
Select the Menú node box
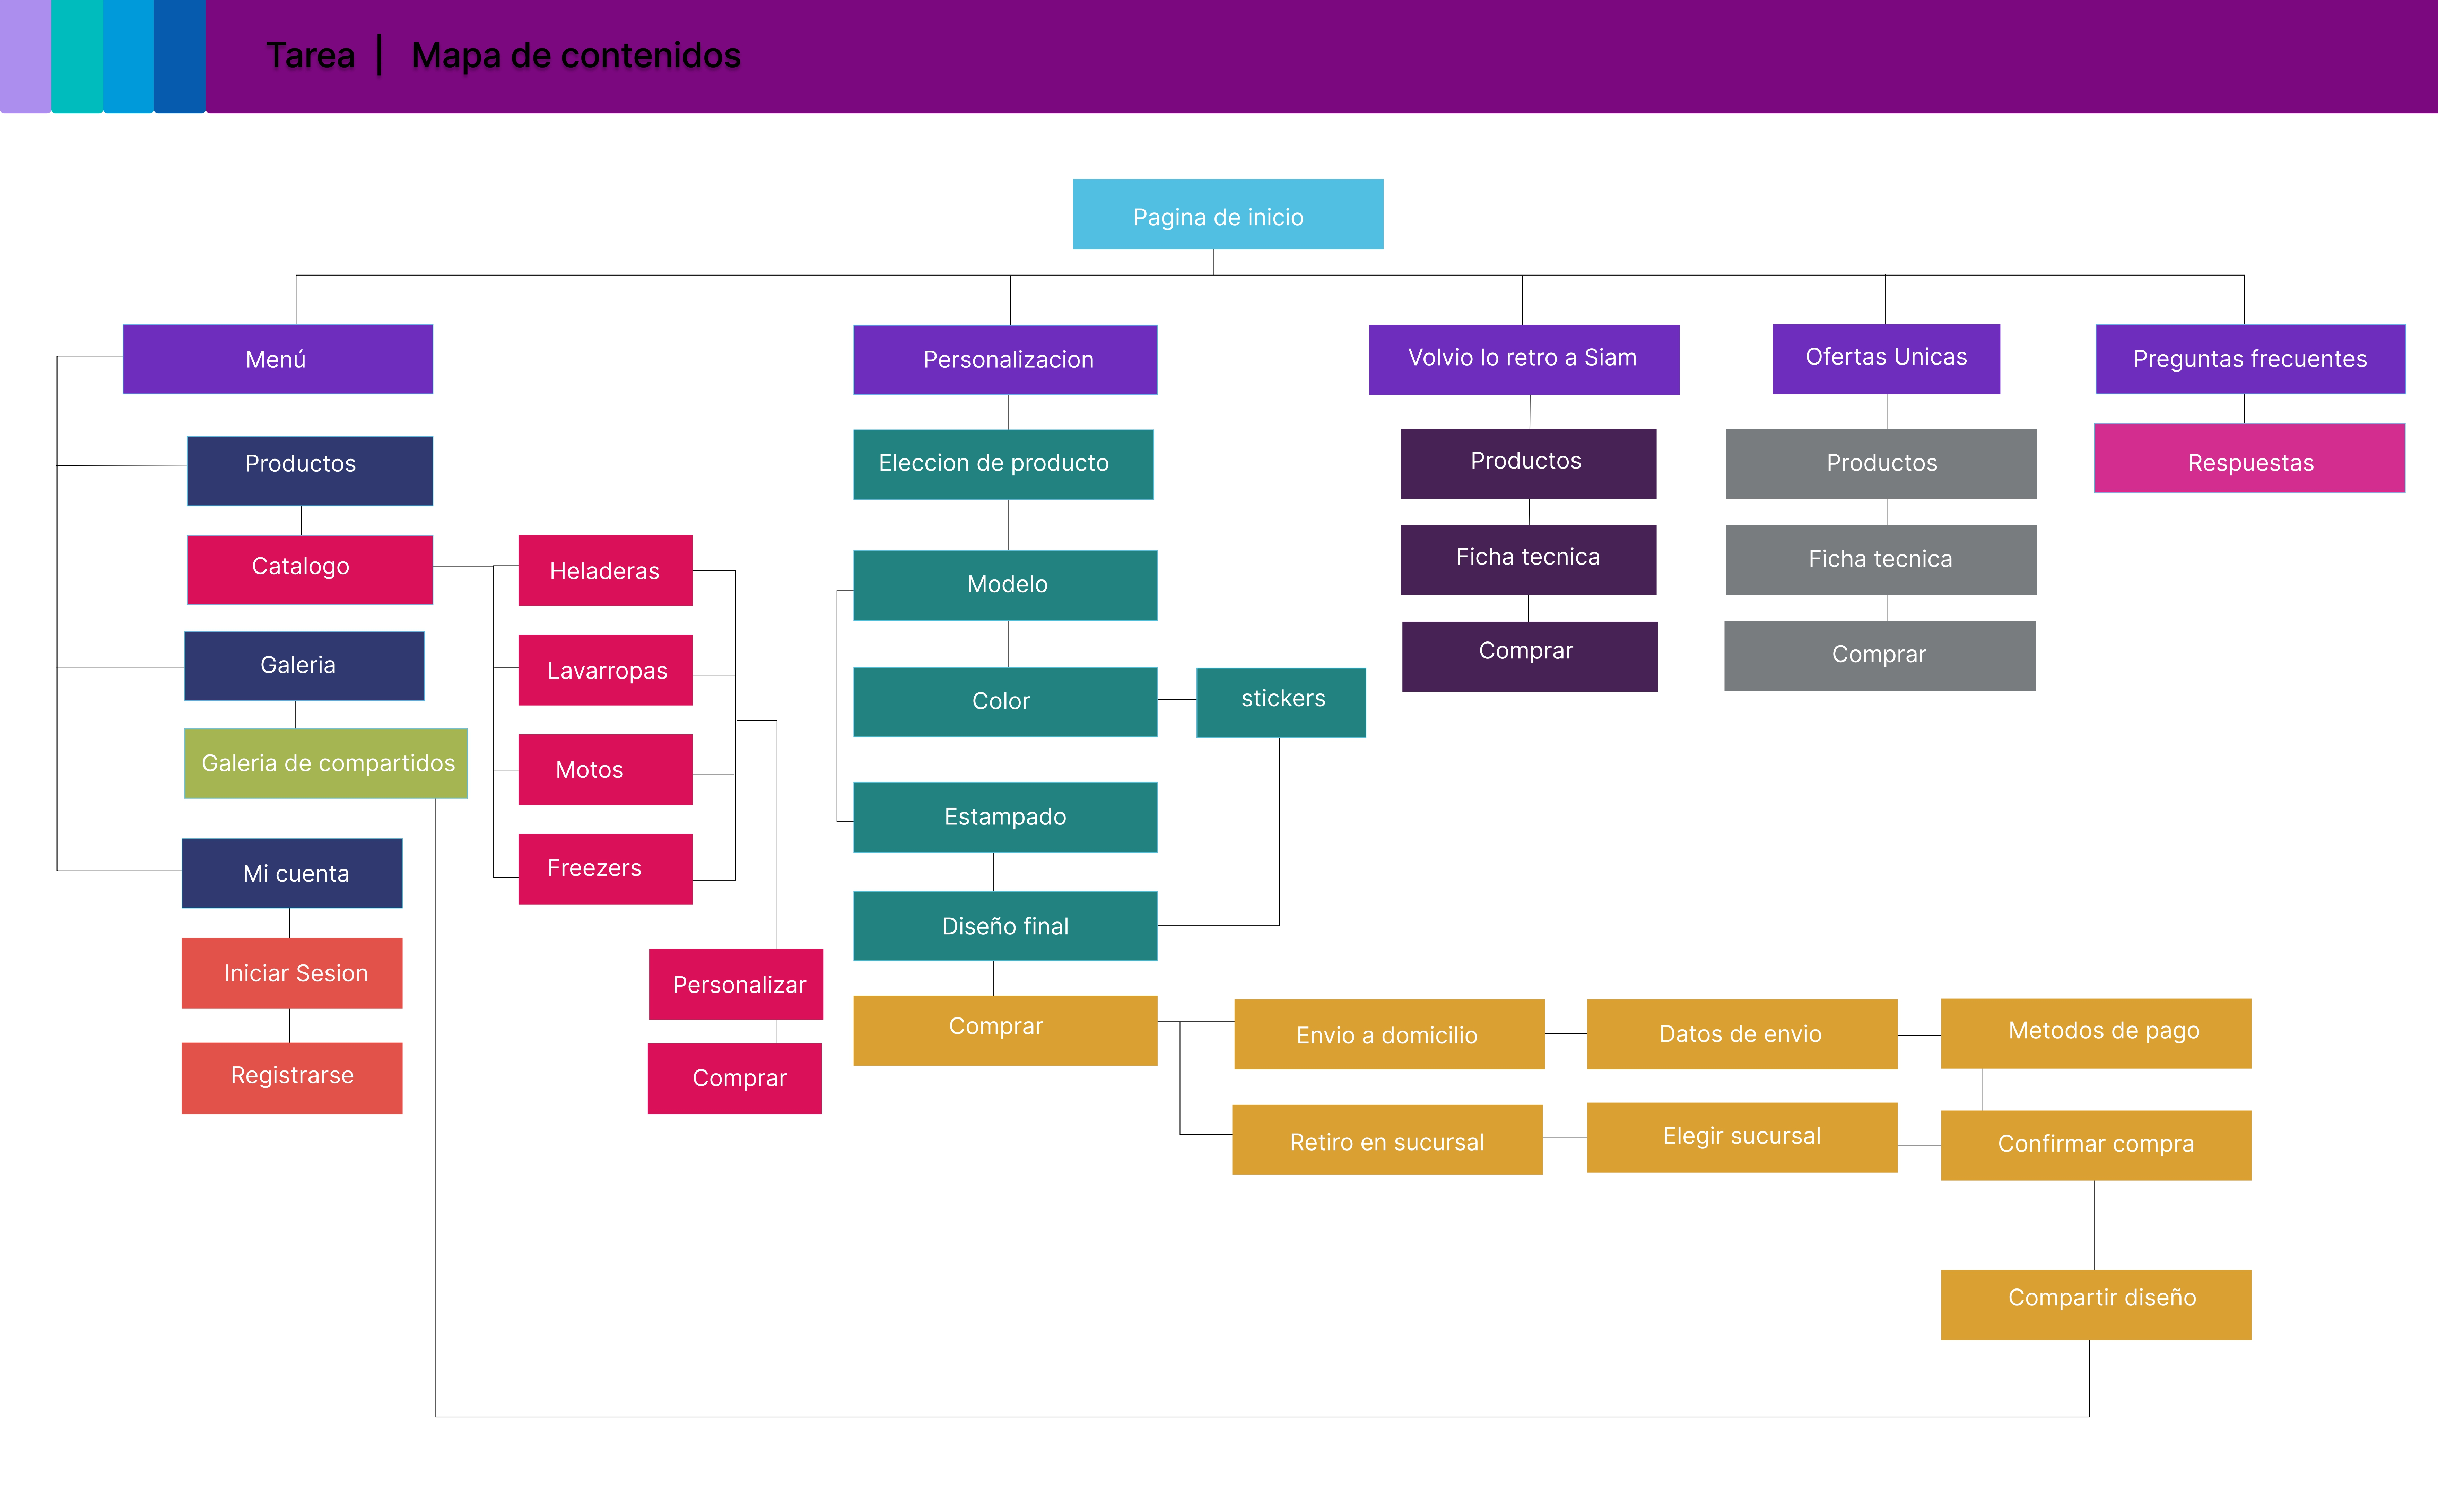click(x=277, y=359)
